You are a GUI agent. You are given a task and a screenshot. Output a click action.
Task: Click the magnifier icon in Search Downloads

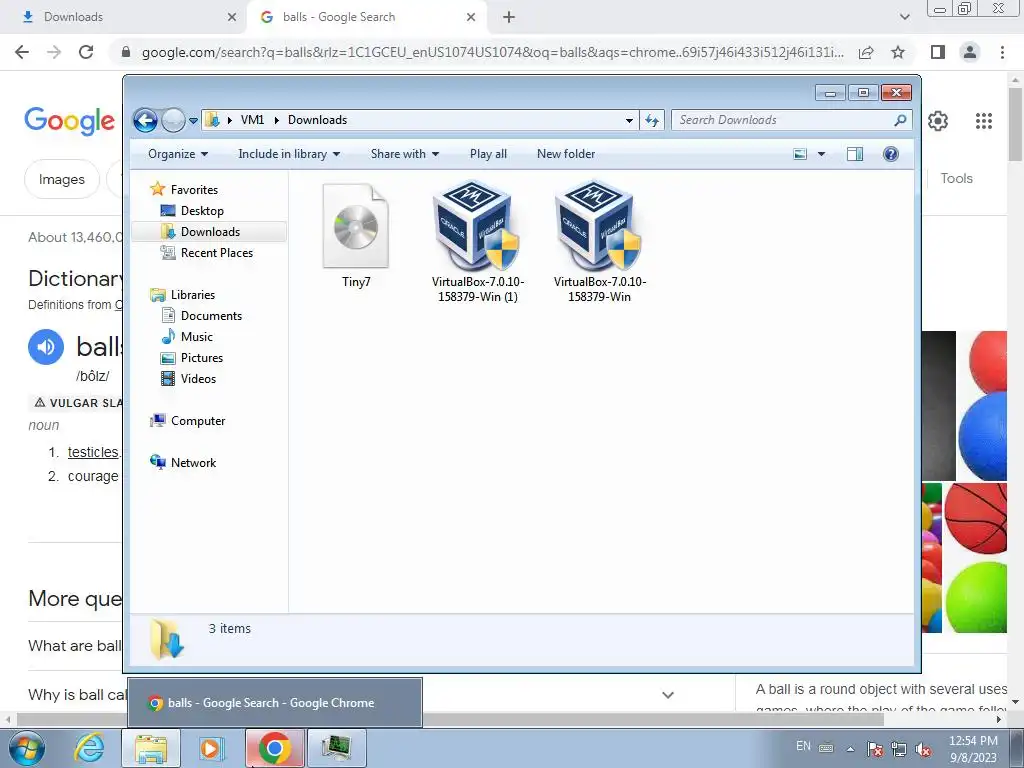(x=900, y=120)
